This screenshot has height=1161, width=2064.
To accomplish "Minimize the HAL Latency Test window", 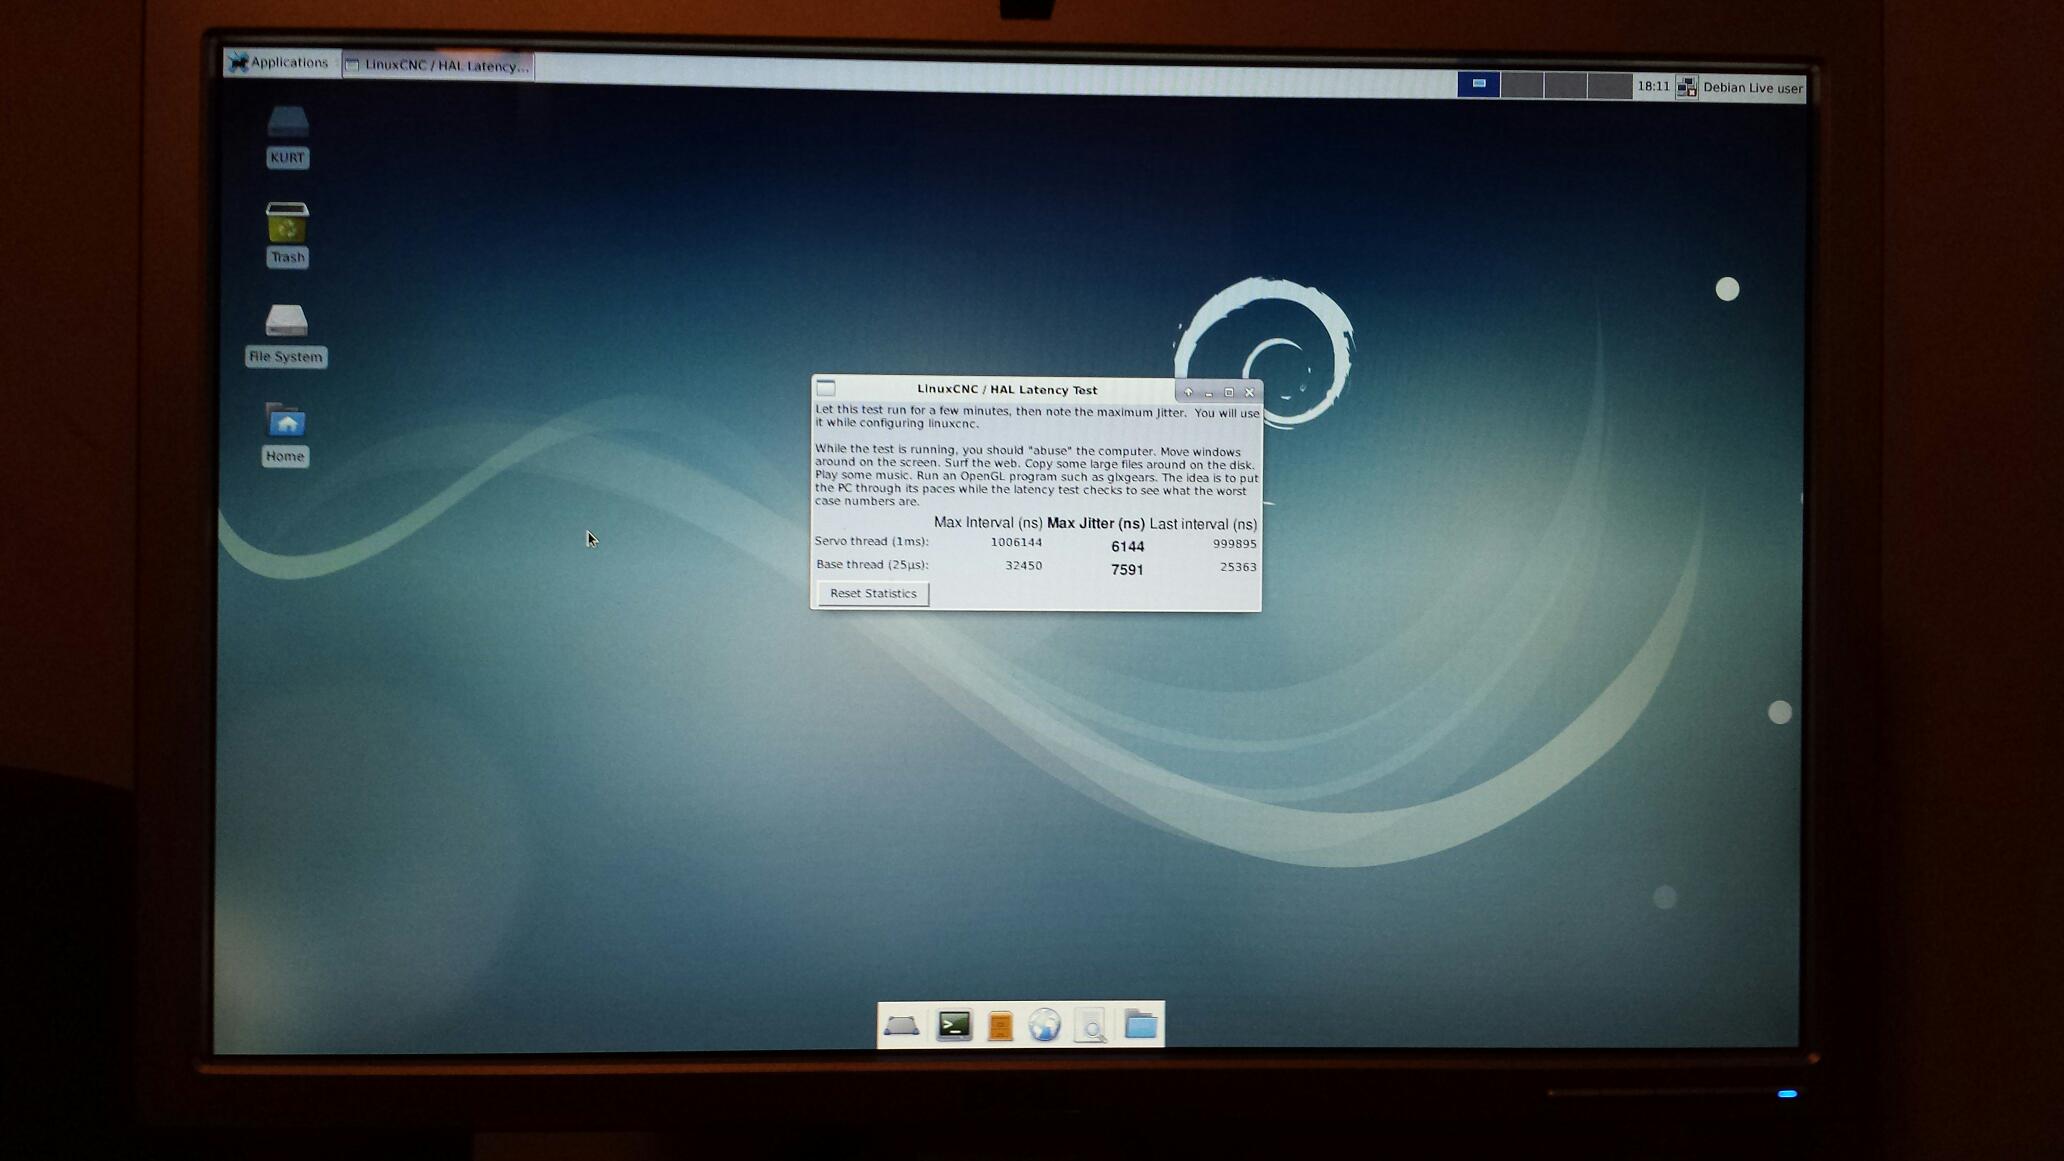I will click(x=1208, y=393).
